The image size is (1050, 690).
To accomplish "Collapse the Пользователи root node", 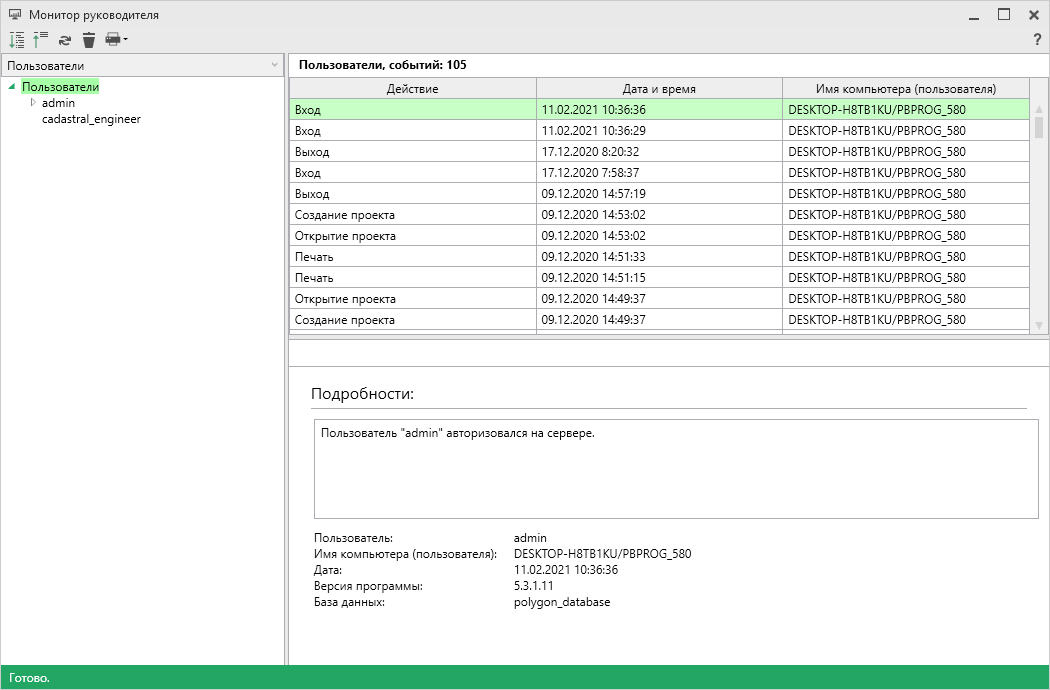I will tap(11, 87).
